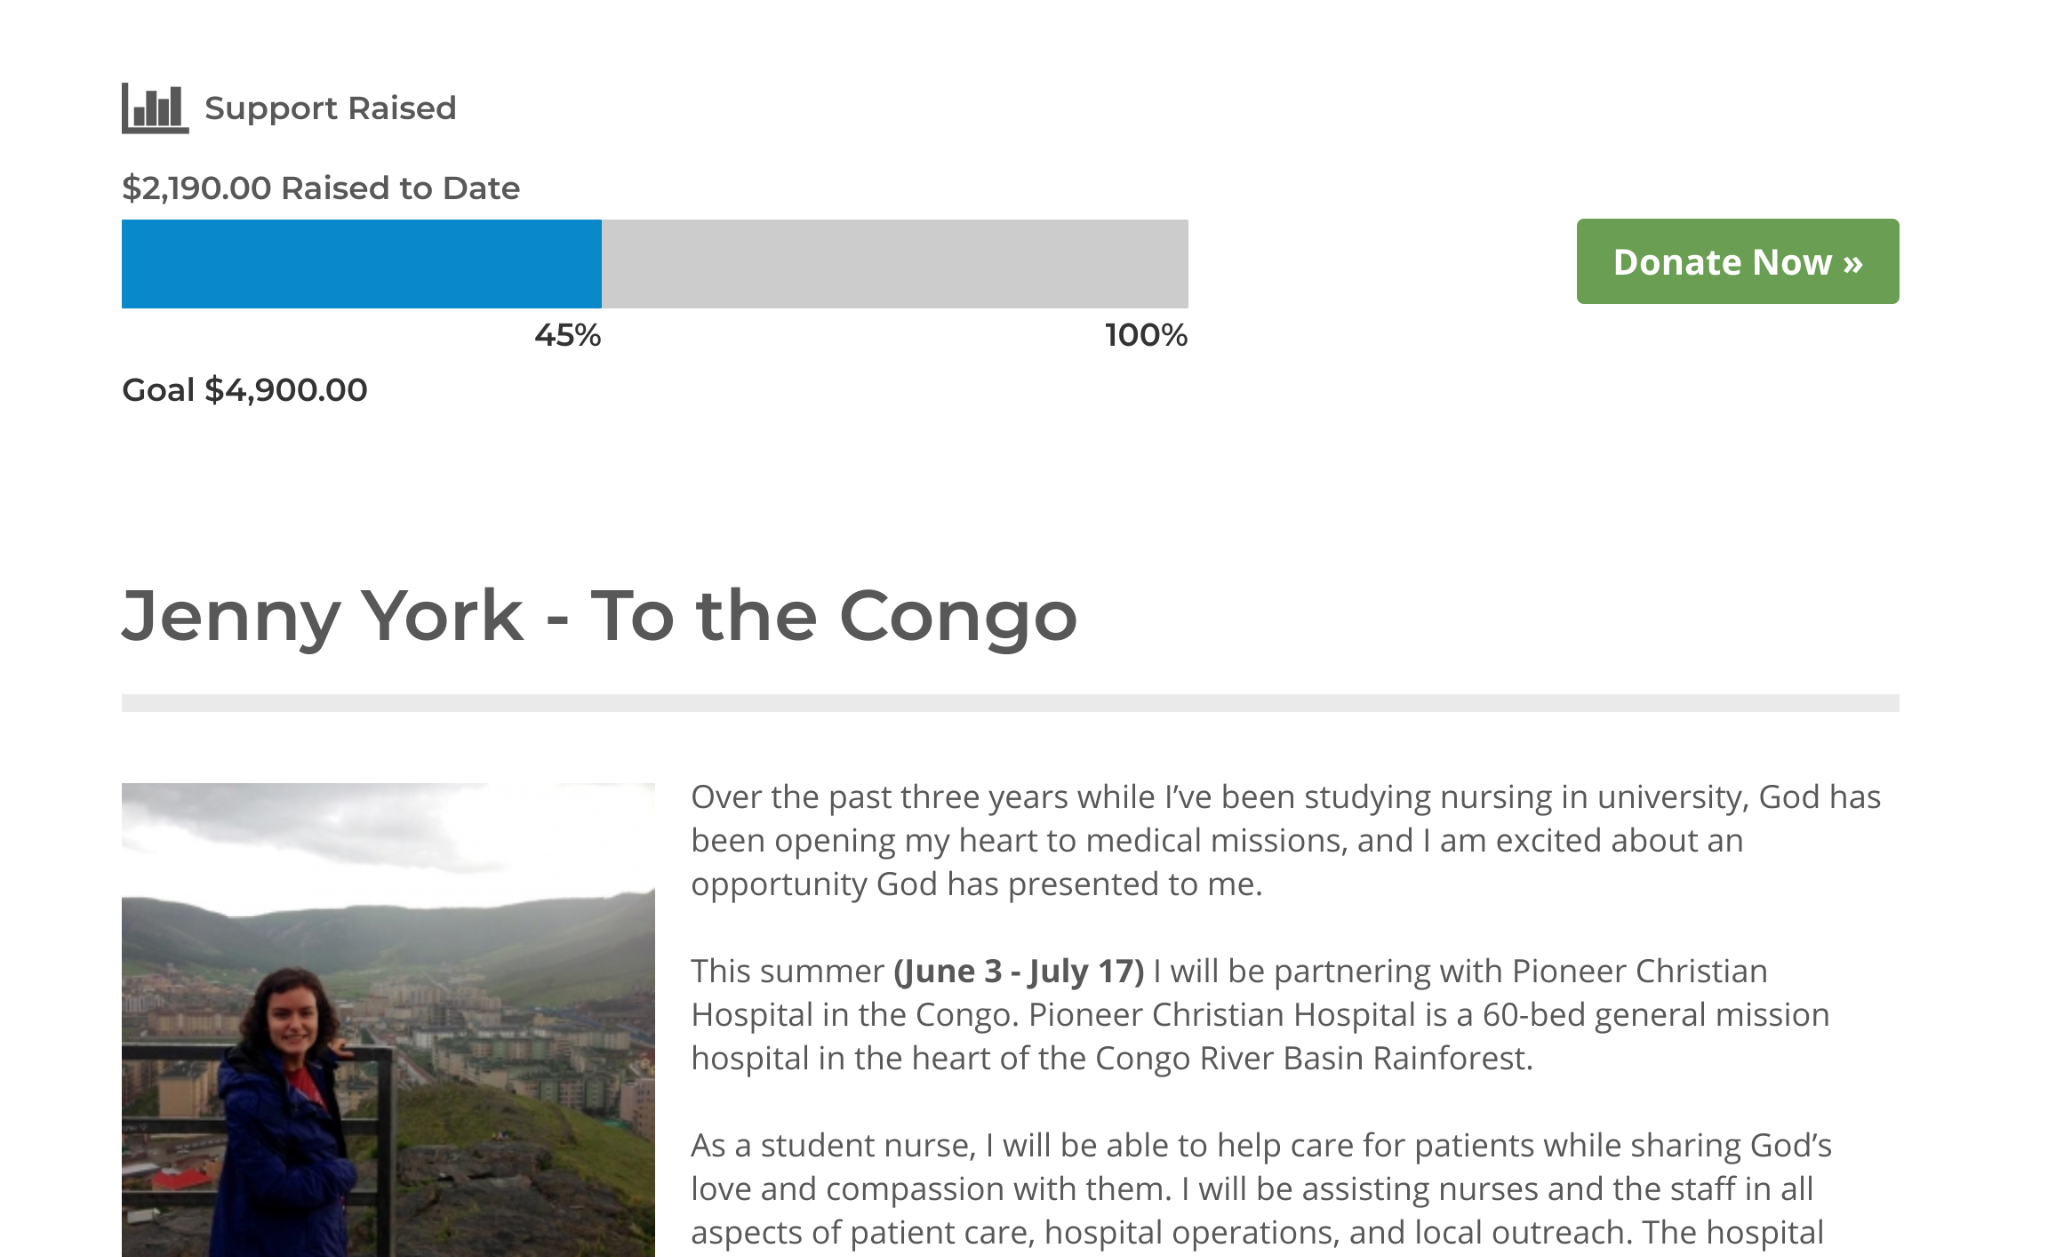Click the paragraph starting "Over the past three years"
The image size is (2046, 1257).
(1285, 840)
